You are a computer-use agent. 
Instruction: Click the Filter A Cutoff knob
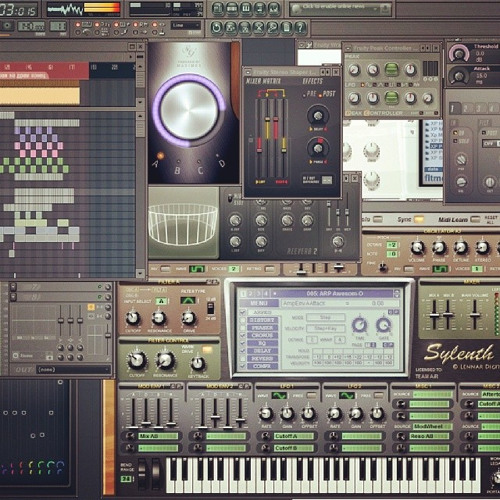133,318
